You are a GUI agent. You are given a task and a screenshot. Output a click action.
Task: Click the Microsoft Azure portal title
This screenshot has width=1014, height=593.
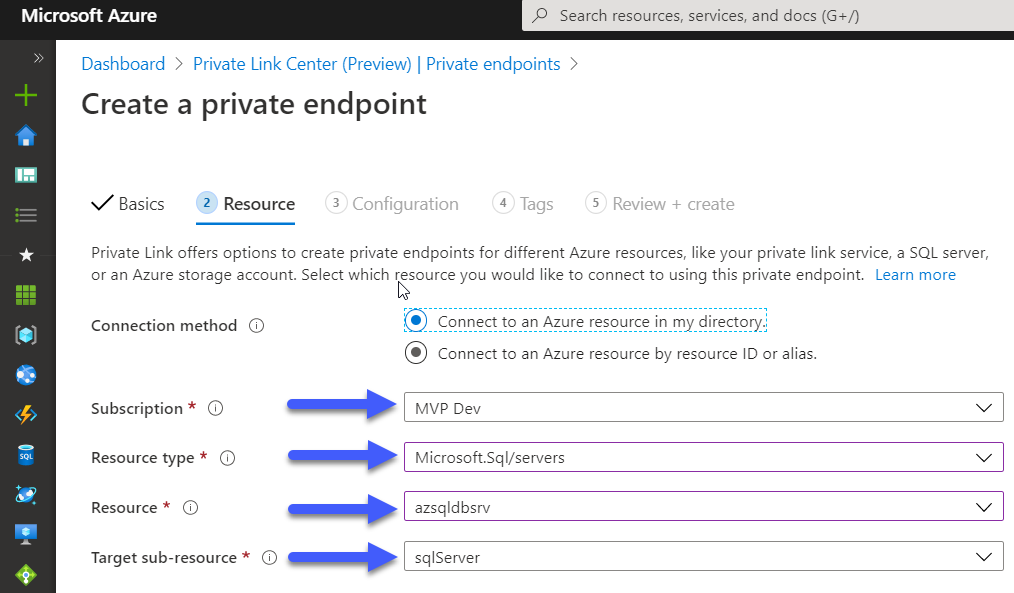89,16
